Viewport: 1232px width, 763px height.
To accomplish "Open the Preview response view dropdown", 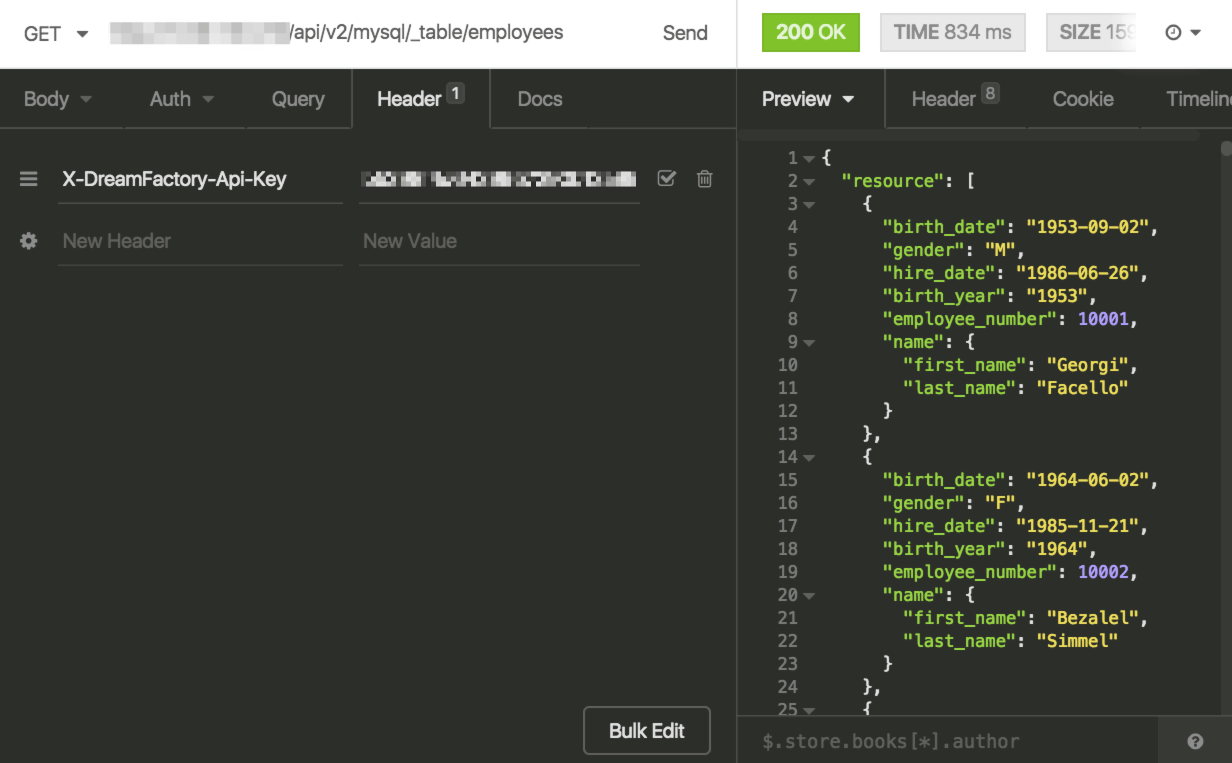I will [809, 98].
